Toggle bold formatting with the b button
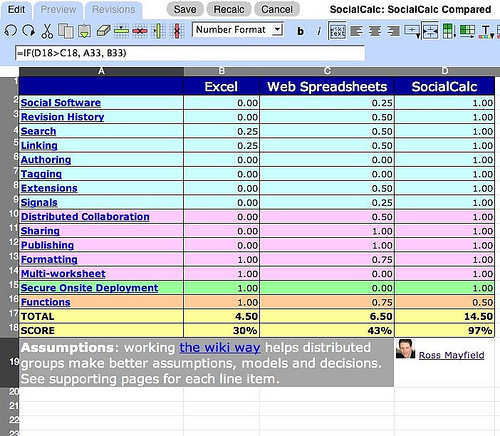 300,31
